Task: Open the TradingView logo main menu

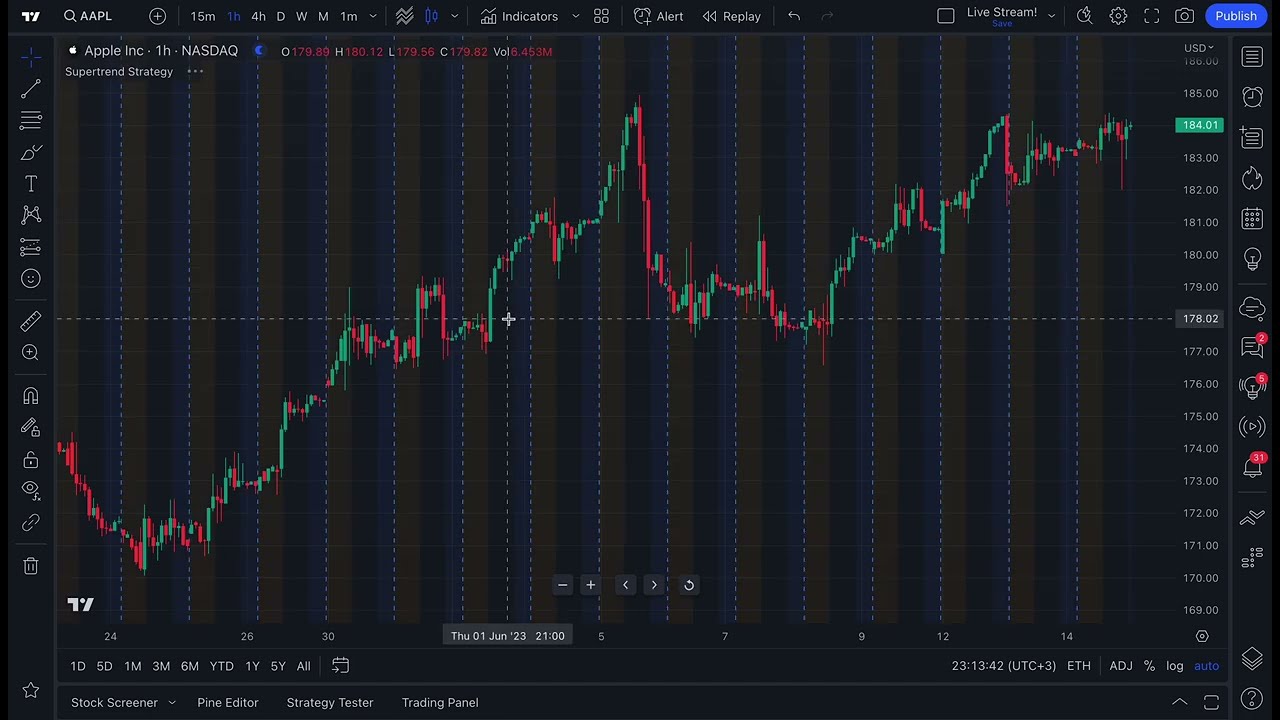Action: tap(30, 16)
